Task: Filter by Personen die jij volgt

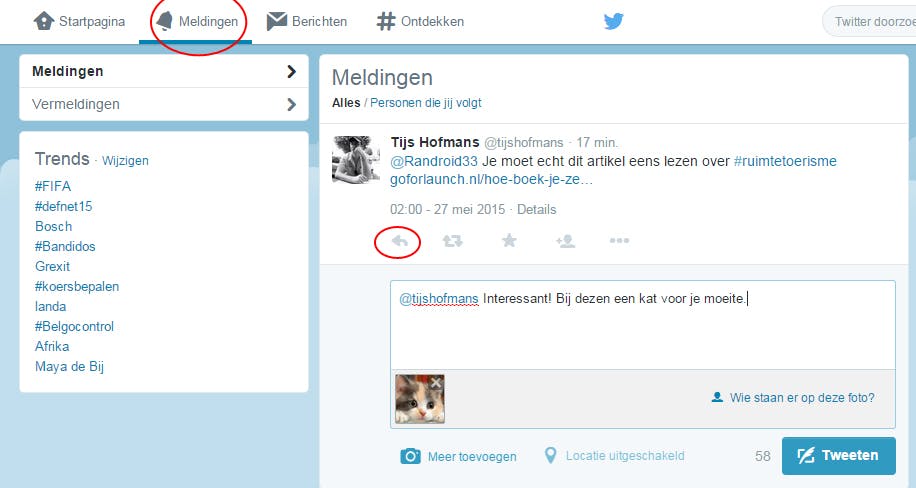Action: 426,103
